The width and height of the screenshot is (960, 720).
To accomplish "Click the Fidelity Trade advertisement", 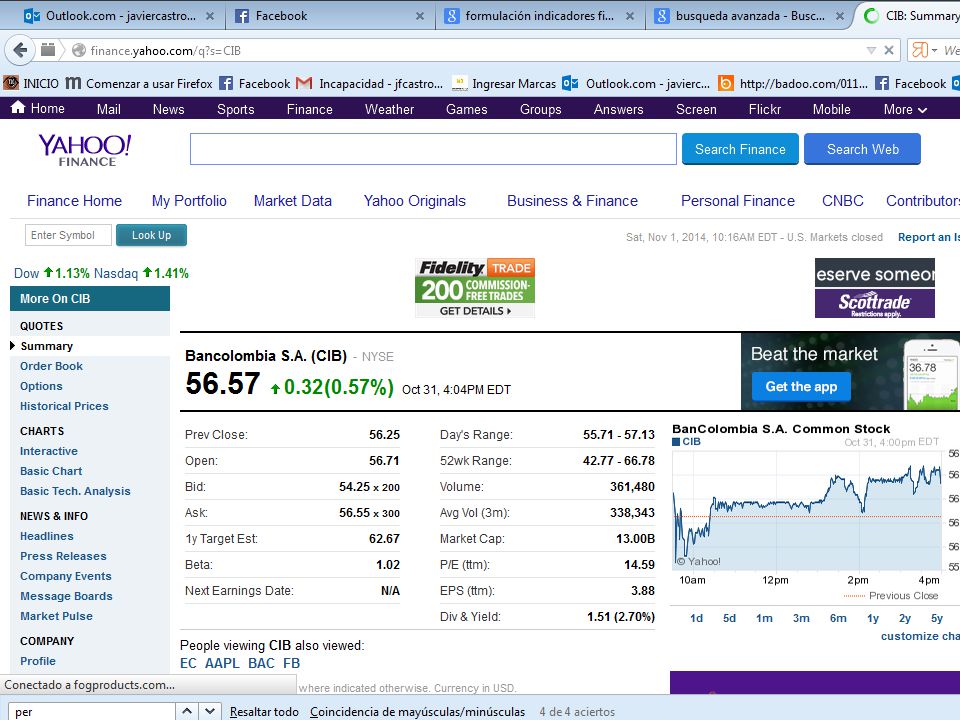I will [x=474, y=288].
